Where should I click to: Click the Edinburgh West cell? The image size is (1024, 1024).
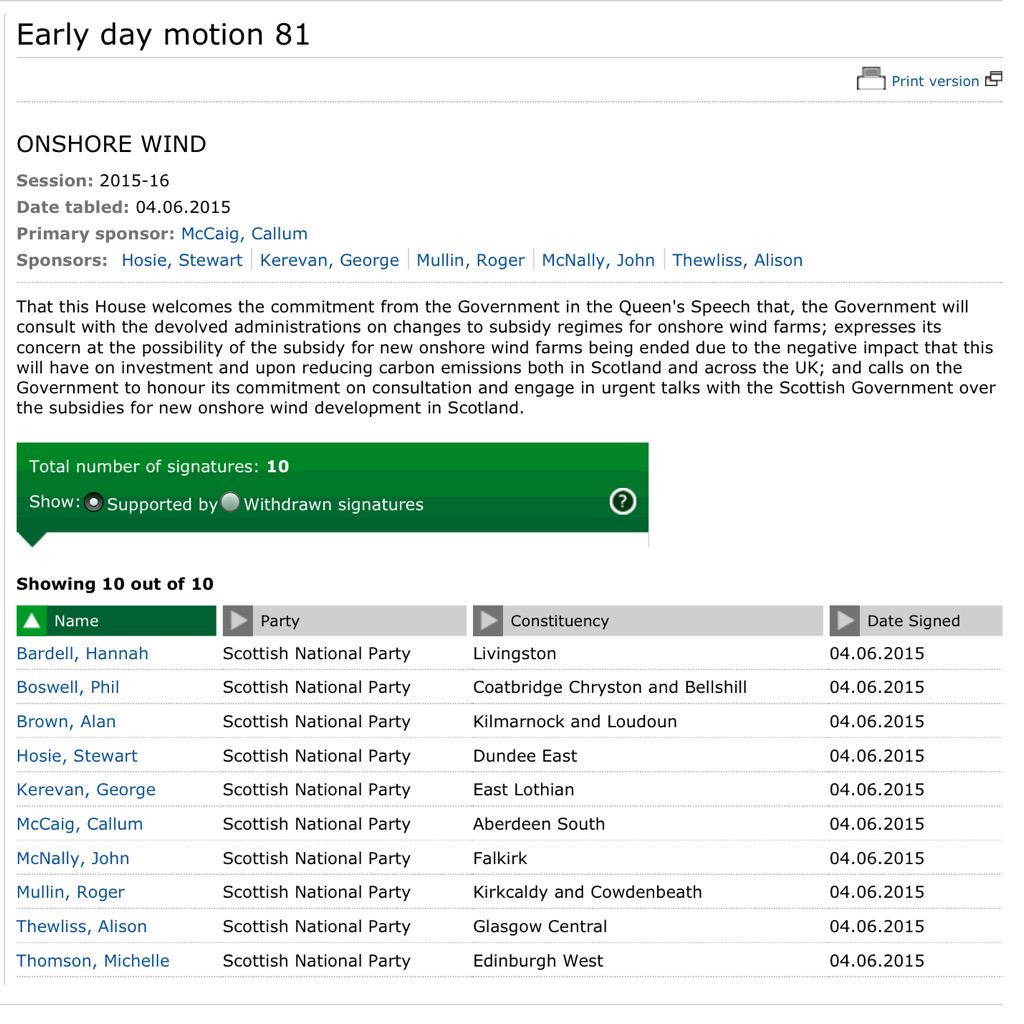[x=538, y=961]
